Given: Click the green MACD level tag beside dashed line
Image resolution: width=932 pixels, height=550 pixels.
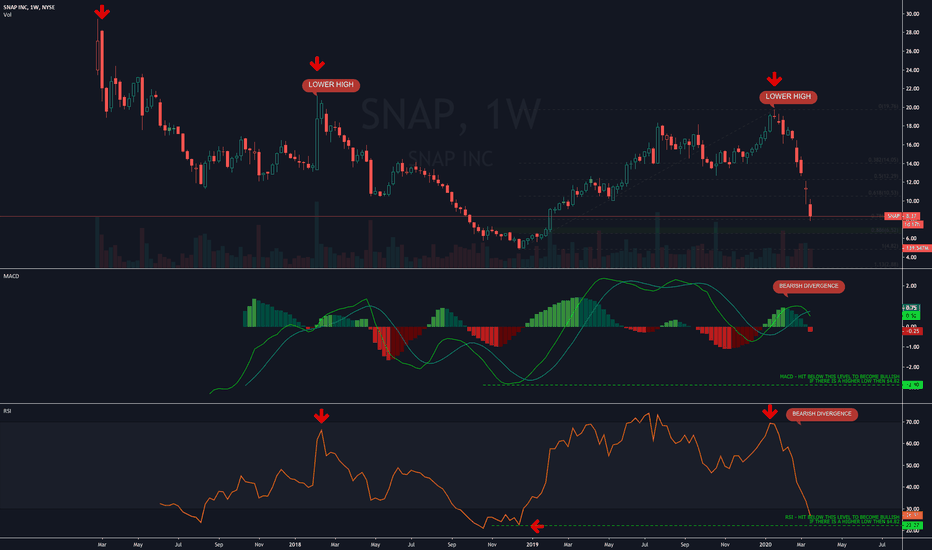Looking at the screenshot, I should (912, 385).
